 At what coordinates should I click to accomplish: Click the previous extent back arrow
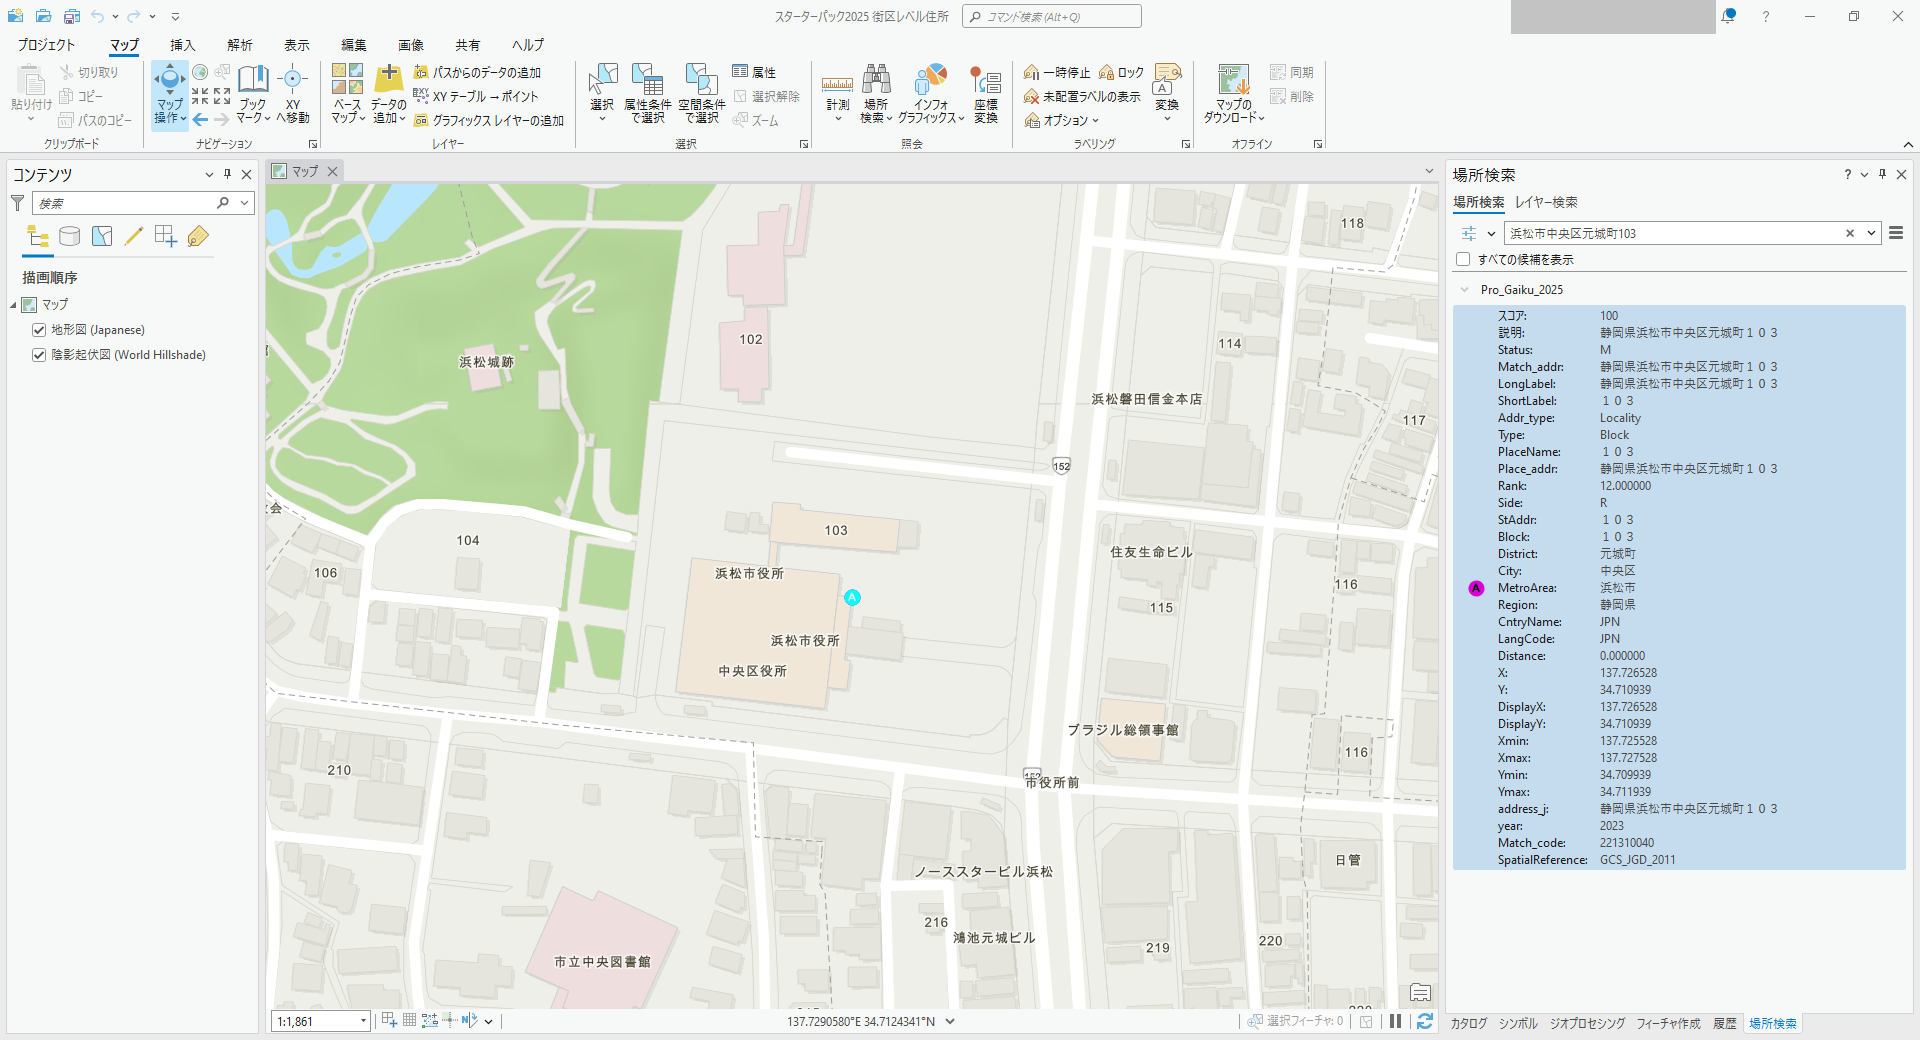click(200, 120)
